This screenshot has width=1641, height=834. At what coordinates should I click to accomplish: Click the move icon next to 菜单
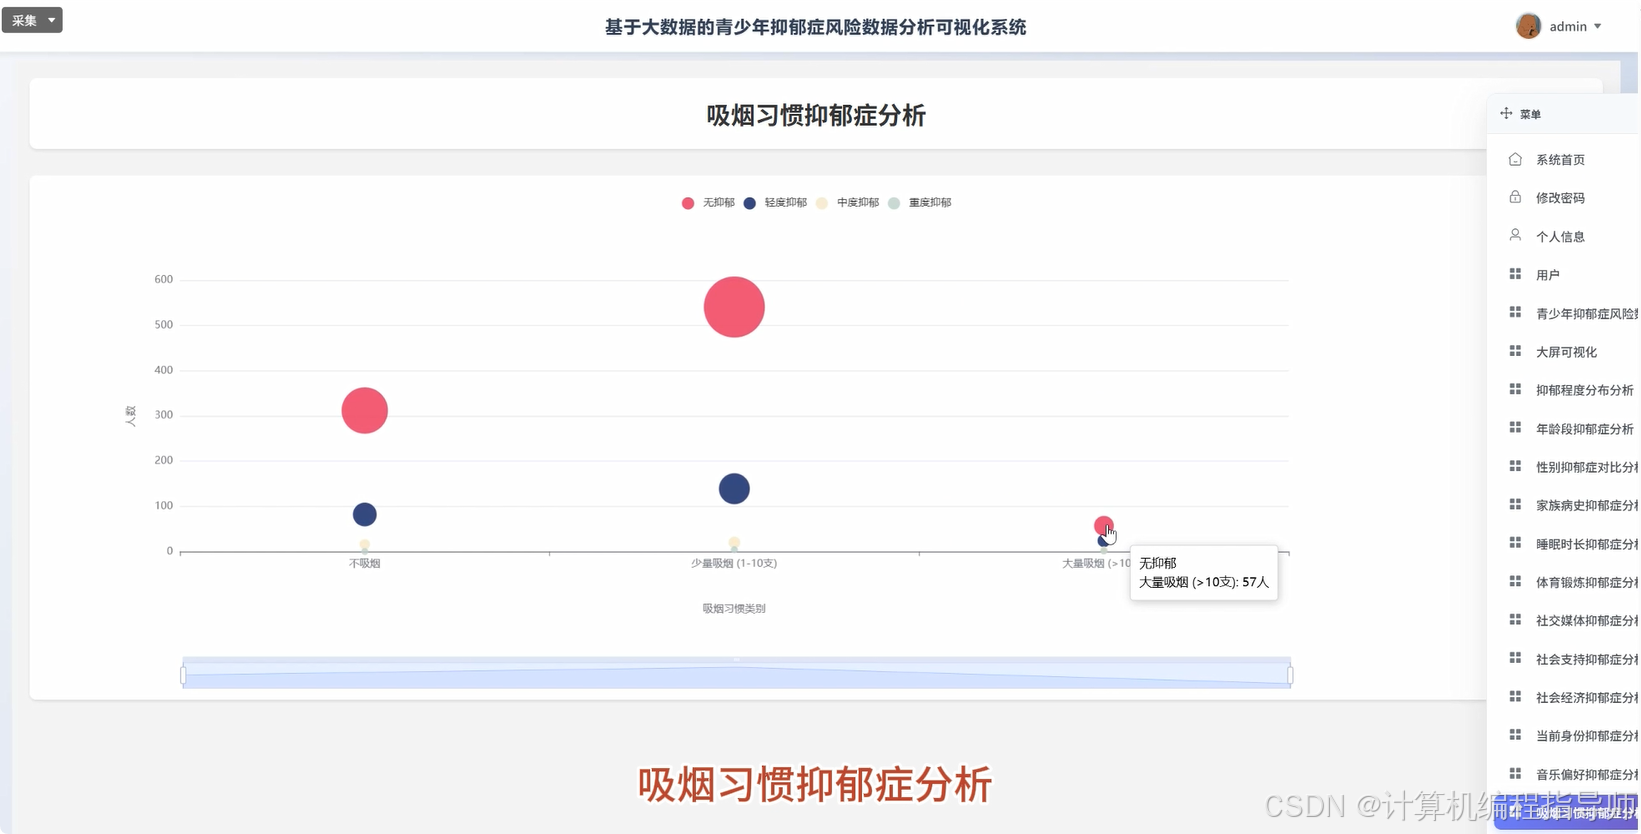1506,114
